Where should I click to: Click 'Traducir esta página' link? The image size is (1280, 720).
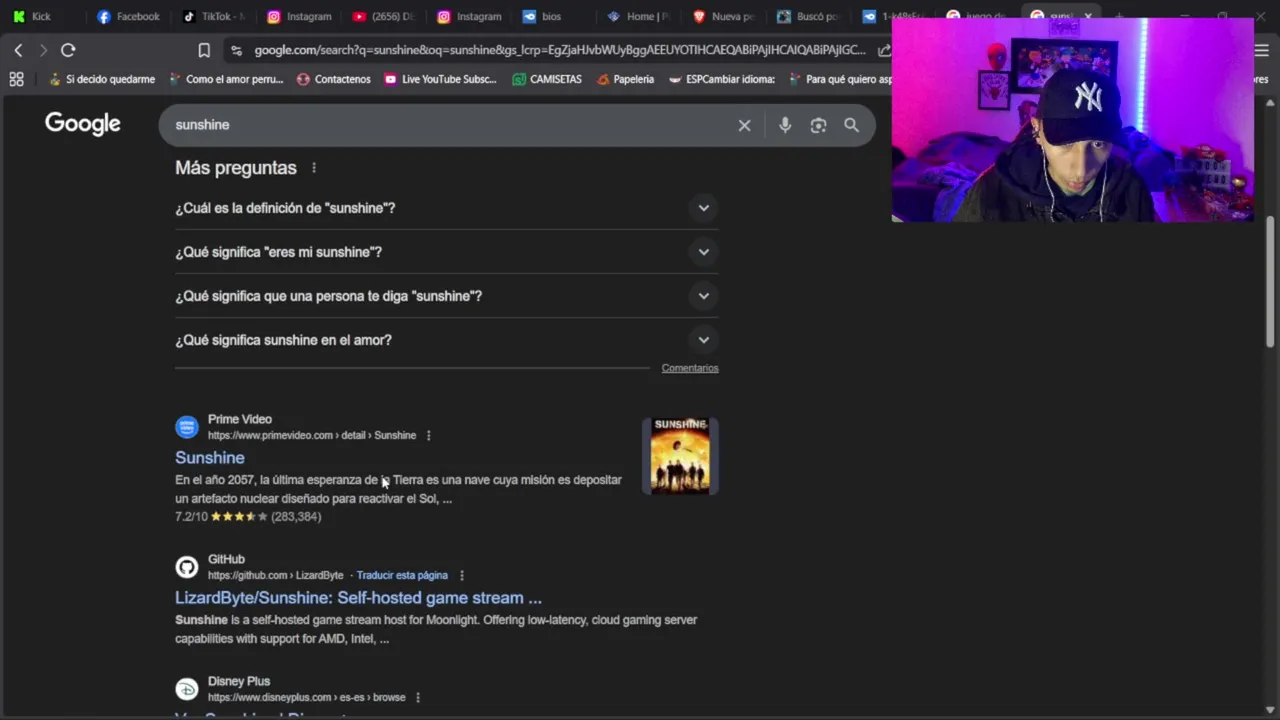pyautogui.click(x=402, y=575)
